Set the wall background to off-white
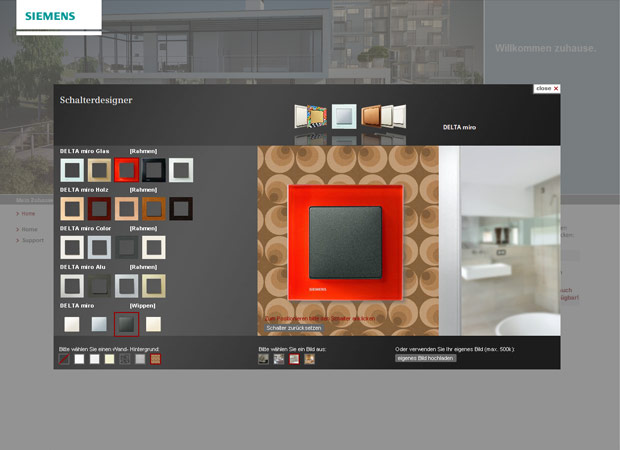This screenshot has height=450, width=620. tap(95, 359)
